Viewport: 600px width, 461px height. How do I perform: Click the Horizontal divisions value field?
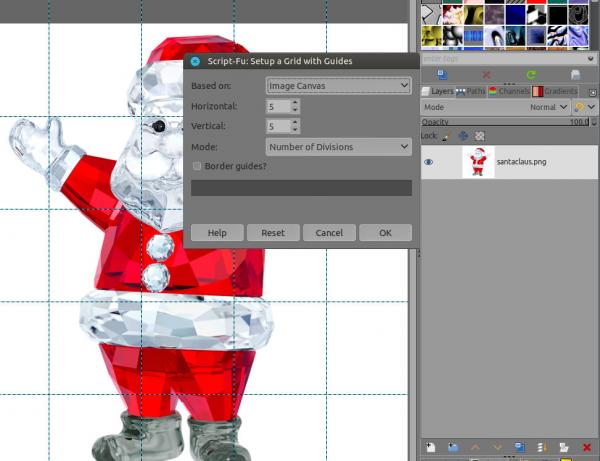click(277, 106)
